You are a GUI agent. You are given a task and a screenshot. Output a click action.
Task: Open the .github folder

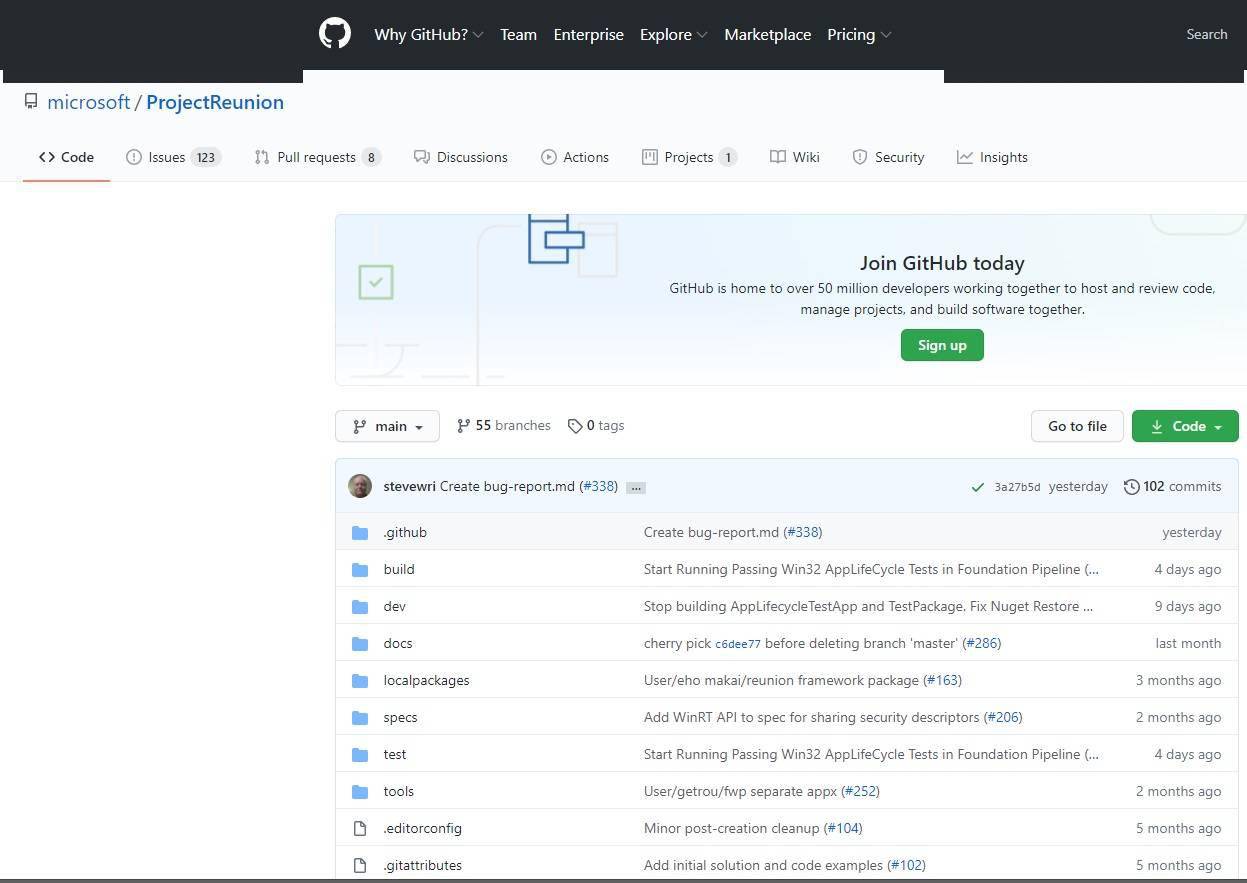point(405,532)
